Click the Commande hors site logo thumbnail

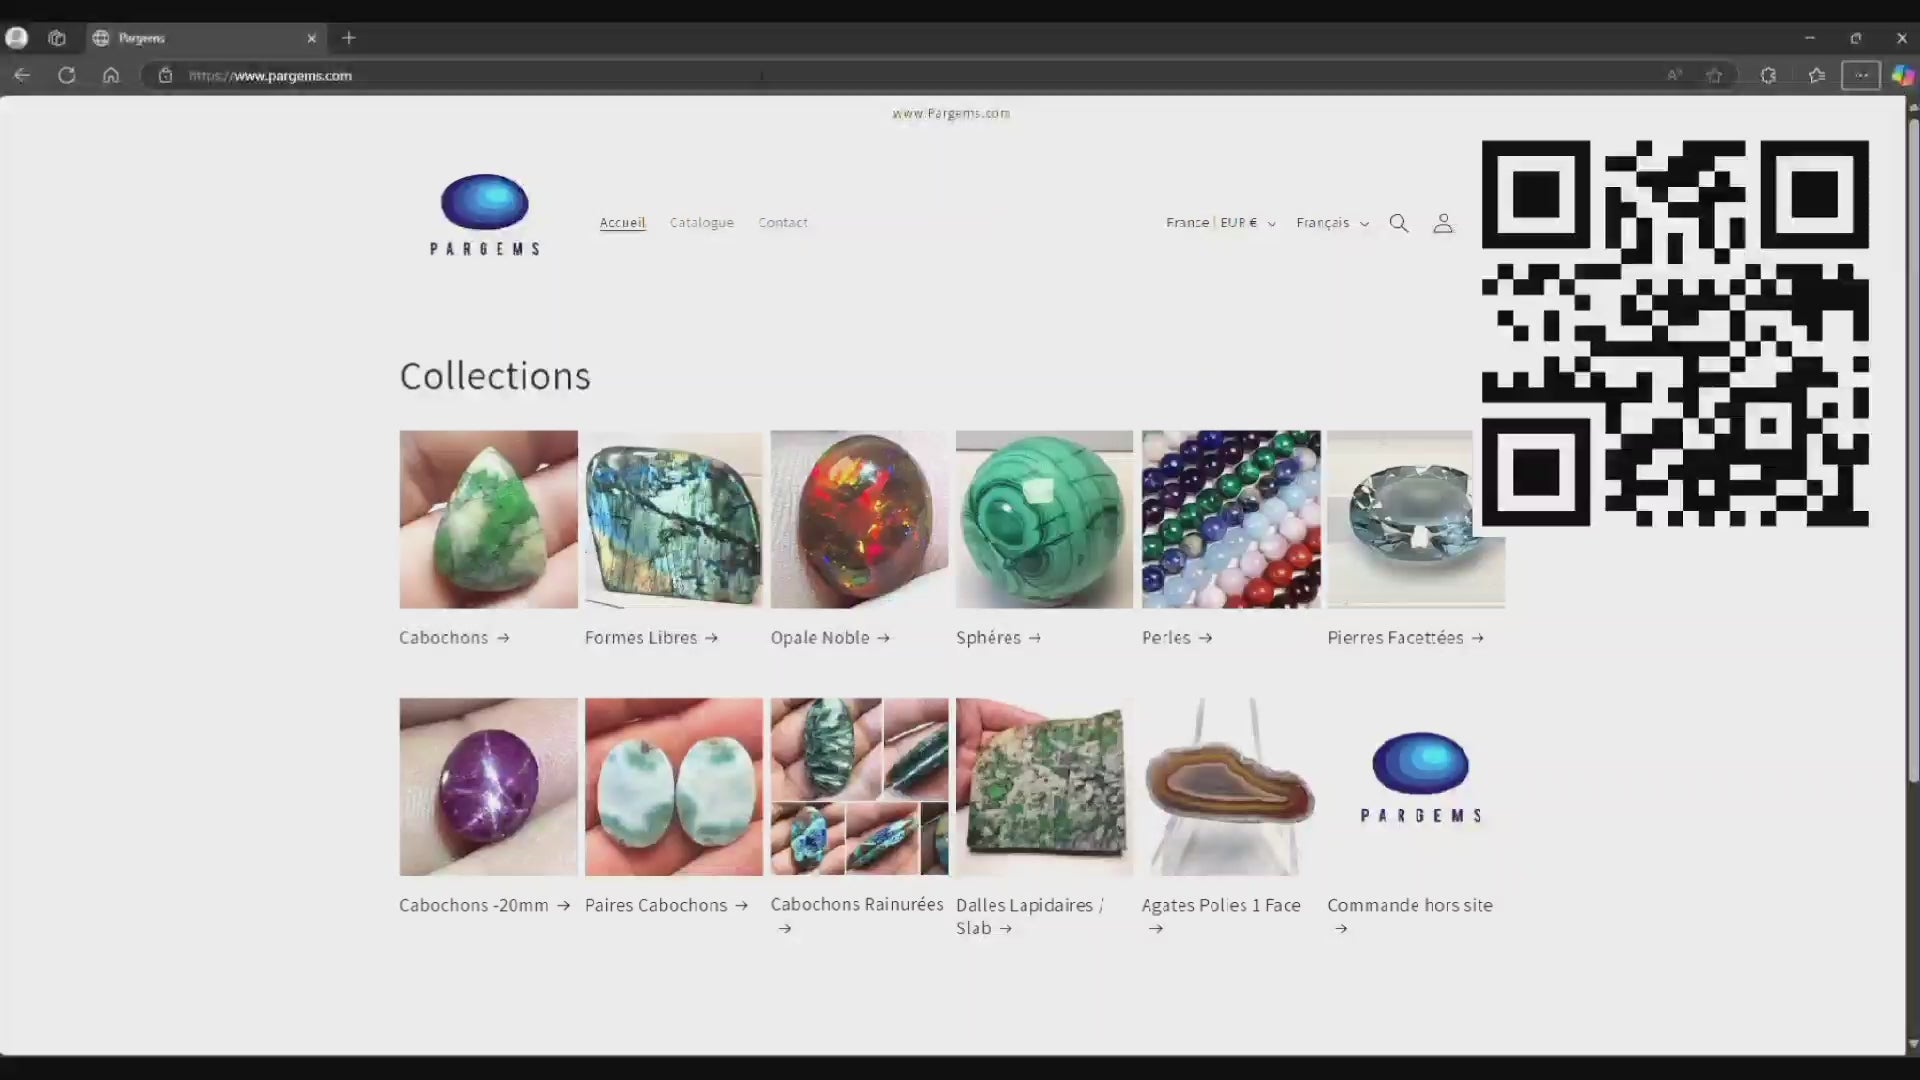[x=1416, y=787]
